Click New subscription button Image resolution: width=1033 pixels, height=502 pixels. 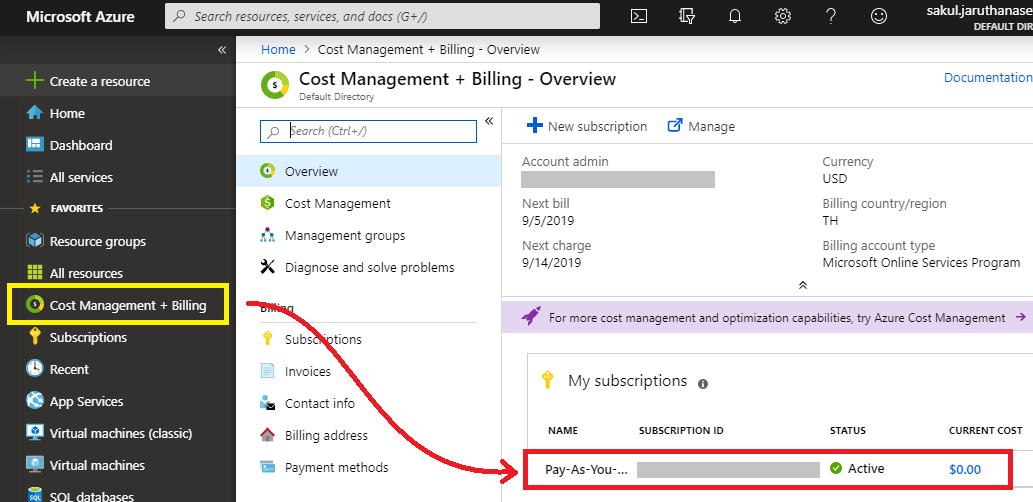(587, 126)
